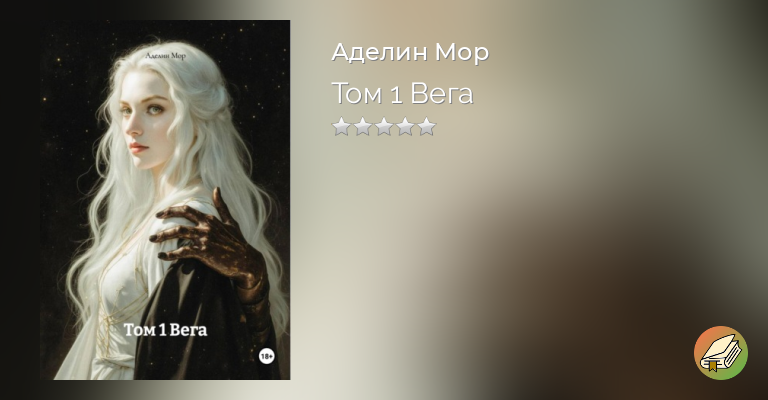Viewport: 768px width, 400px height.
Task: Select the third rating star
Action: click(x=384, y=126)
